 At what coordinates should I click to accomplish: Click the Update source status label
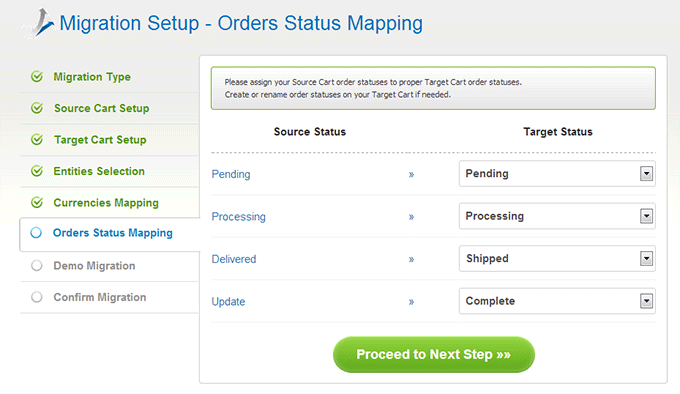tap(228, 302)
